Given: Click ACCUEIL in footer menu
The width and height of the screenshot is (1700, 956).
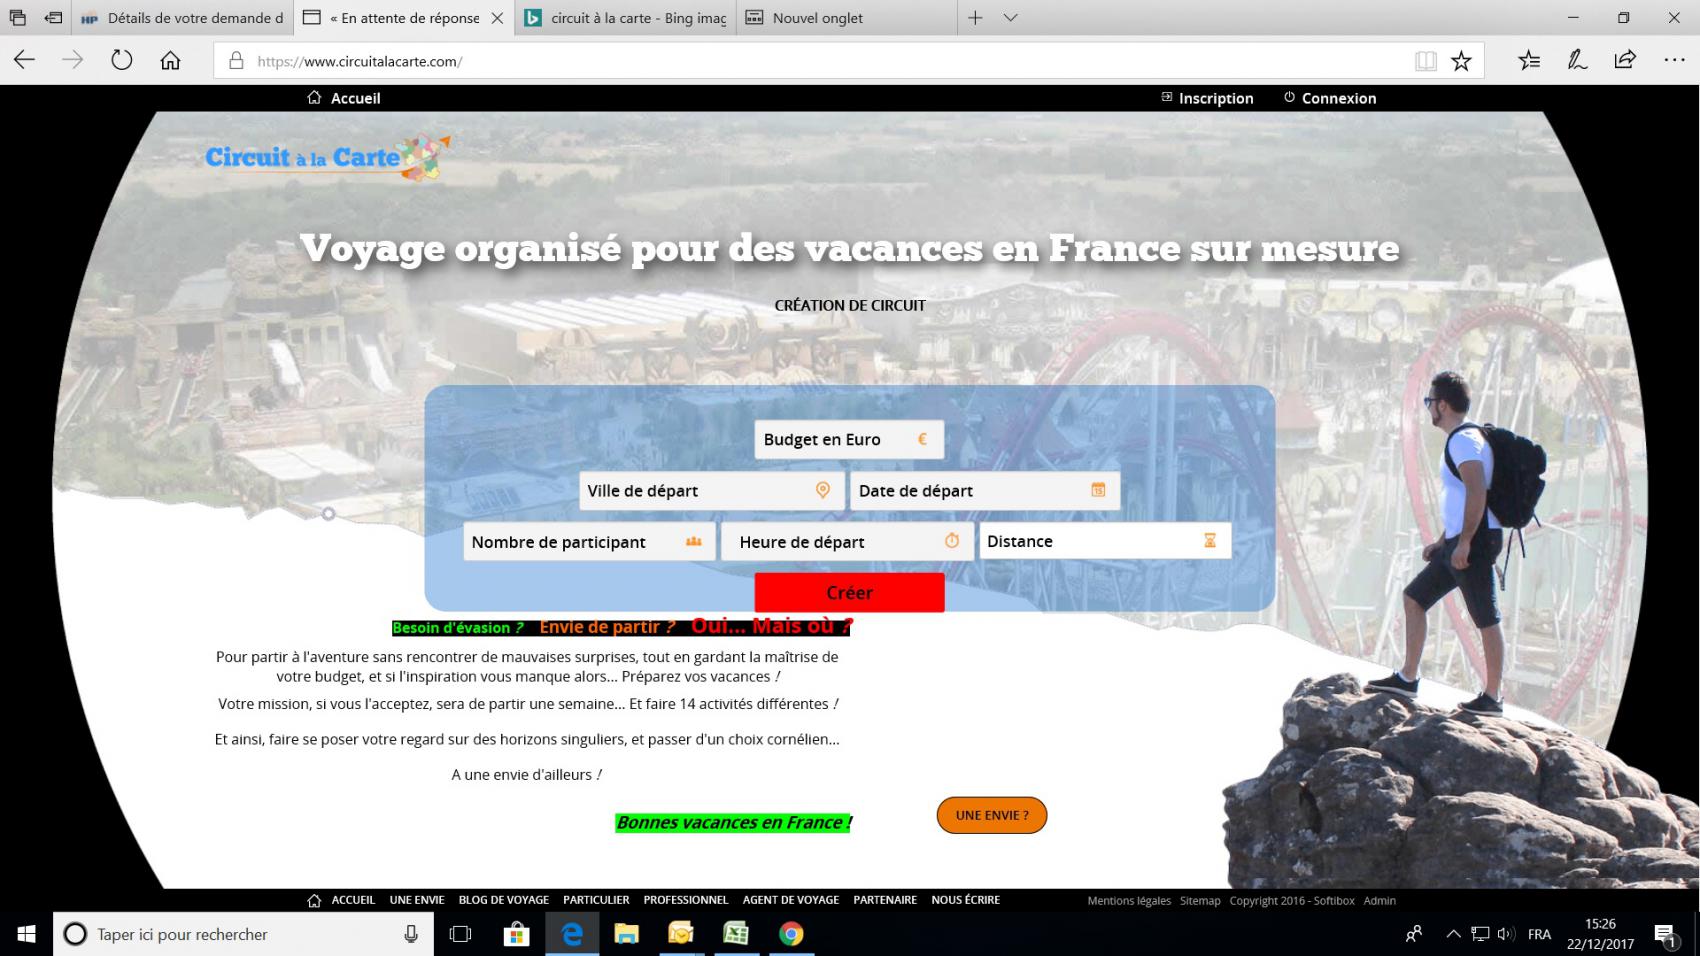Looking at the screenshot, I should [x=353, y=900].
